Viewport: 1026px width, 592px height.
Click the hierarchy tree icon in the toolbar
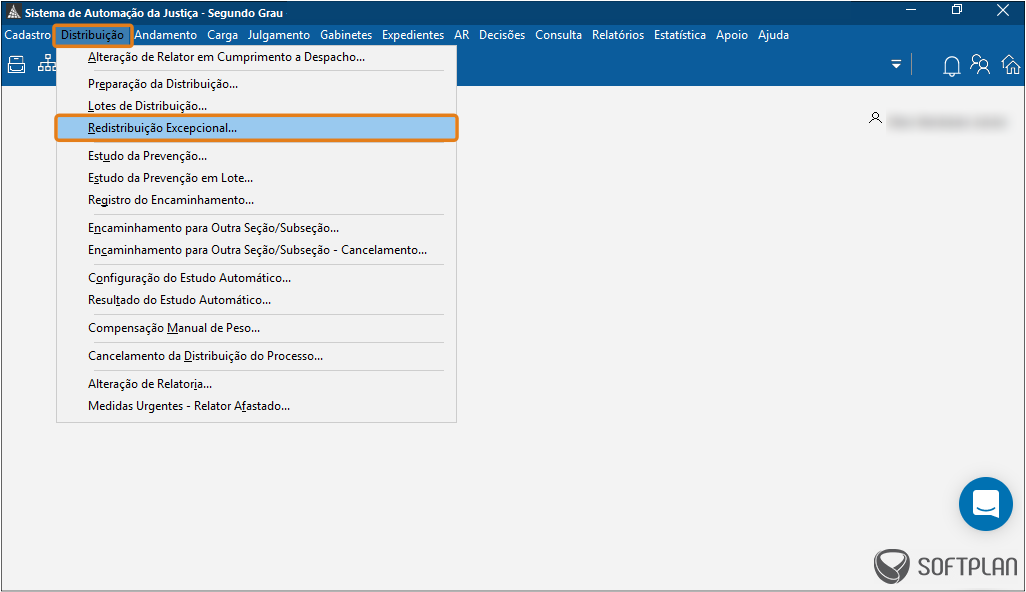click(47, 63)
